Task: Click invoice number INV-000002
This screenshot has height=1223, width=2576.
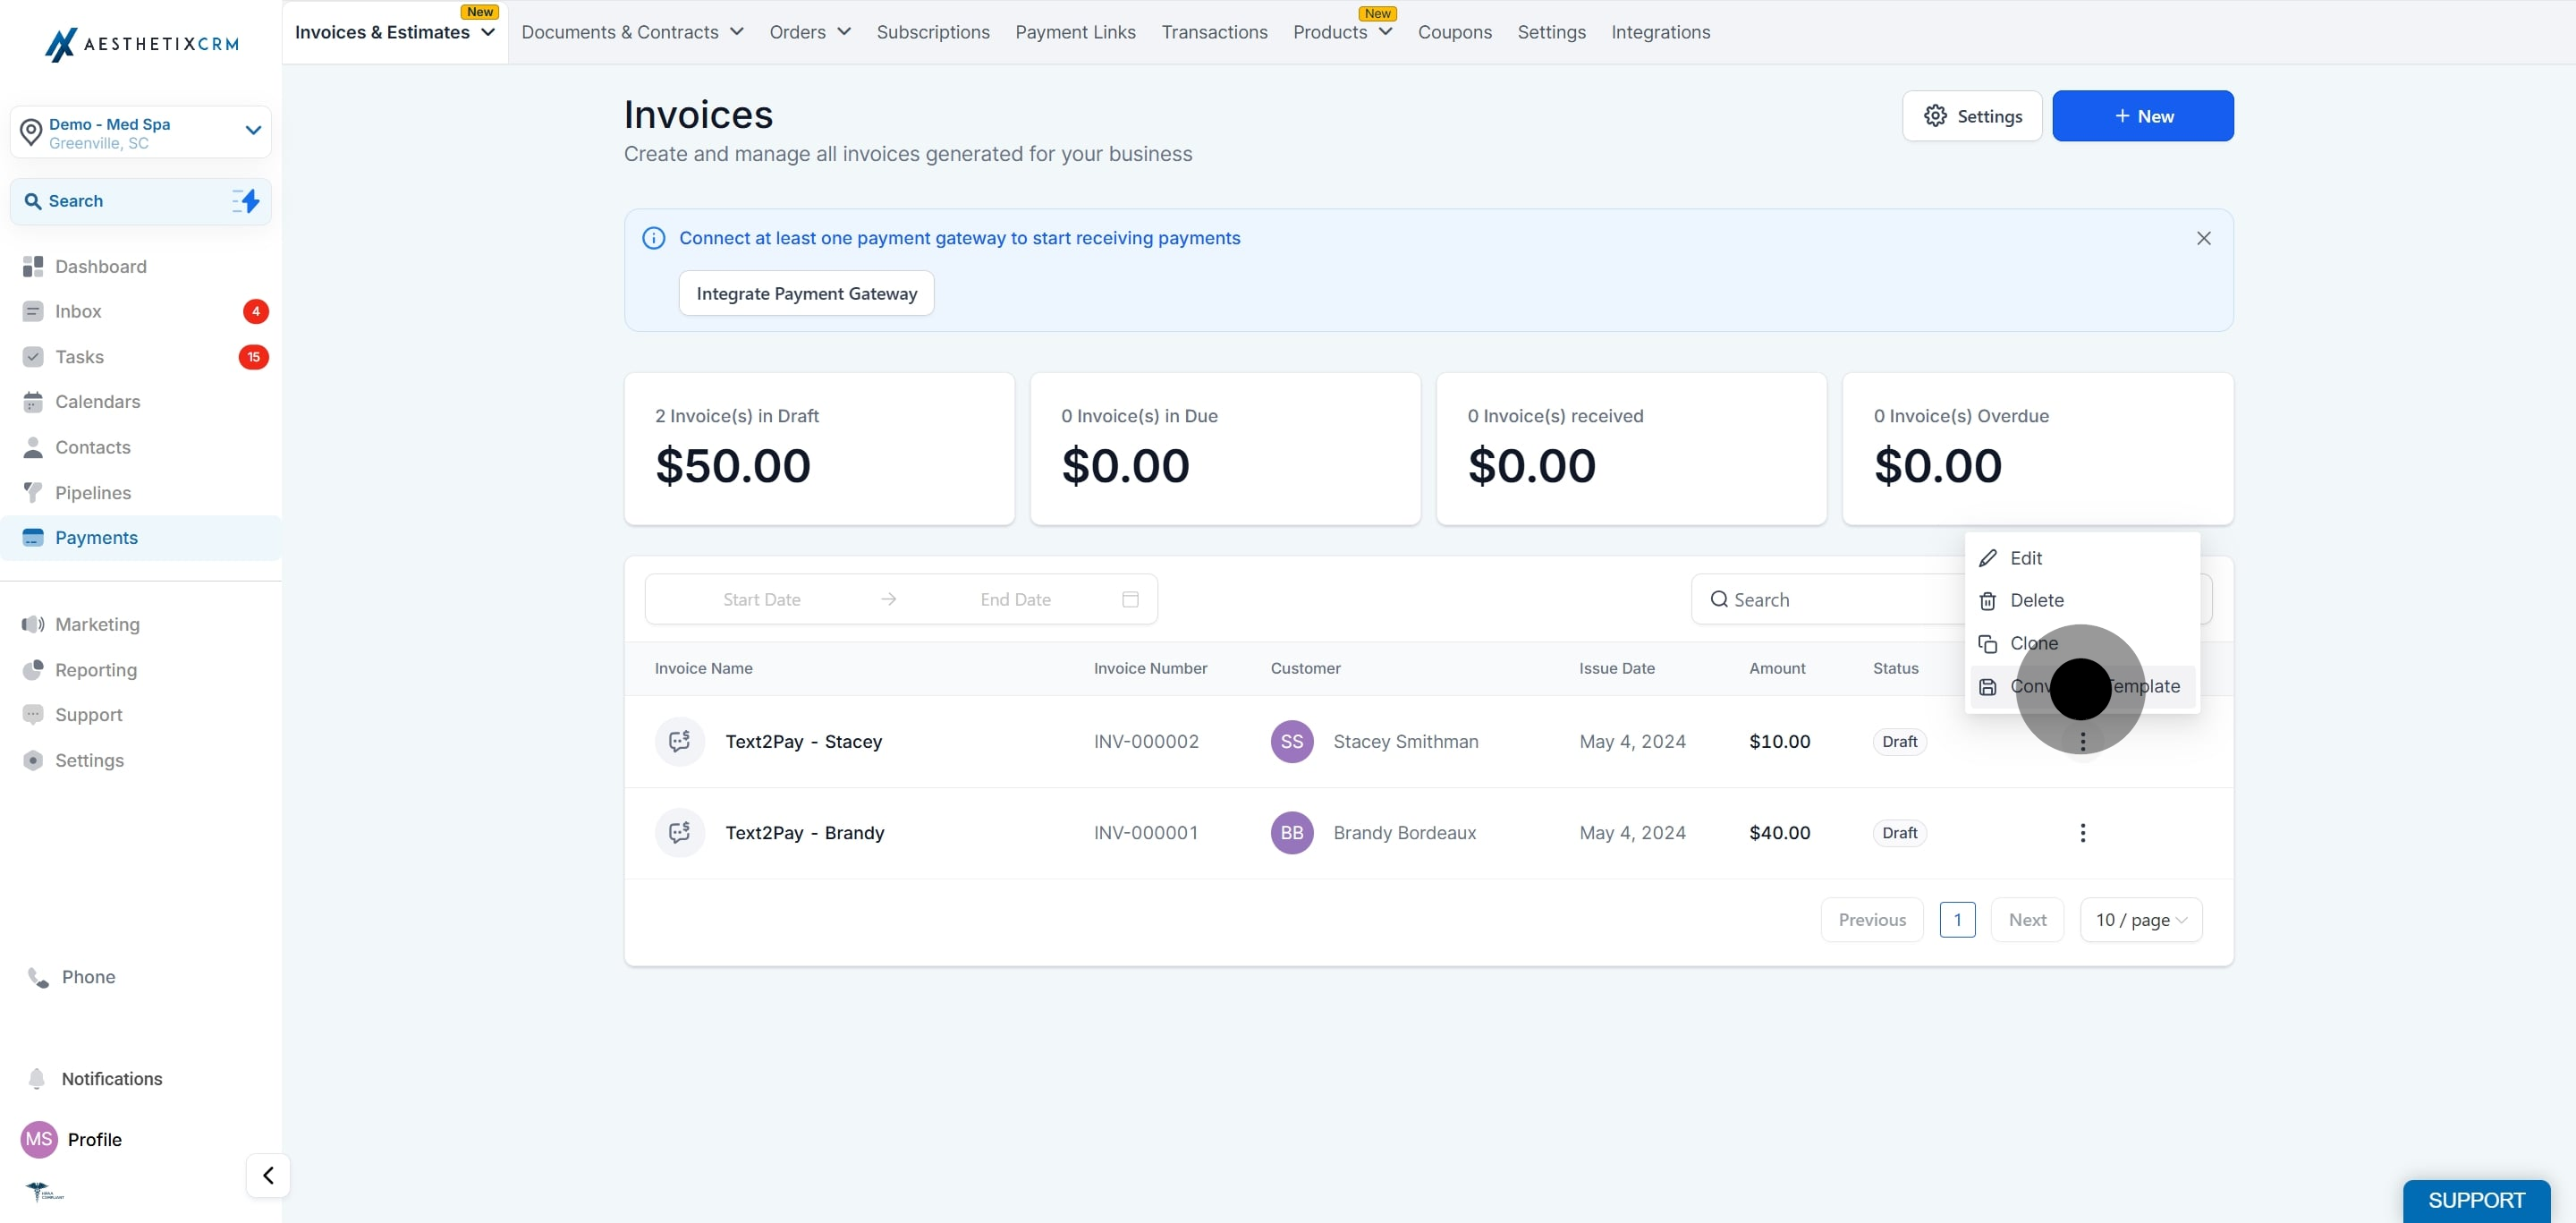Action: [x=1146, y=741]
